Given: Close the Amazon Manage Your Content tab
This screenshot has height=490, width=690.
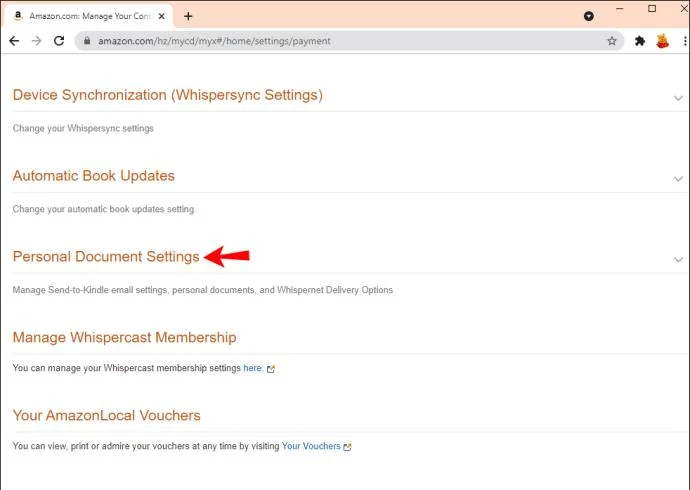Looking at the screenshot, I should point(161,16).
